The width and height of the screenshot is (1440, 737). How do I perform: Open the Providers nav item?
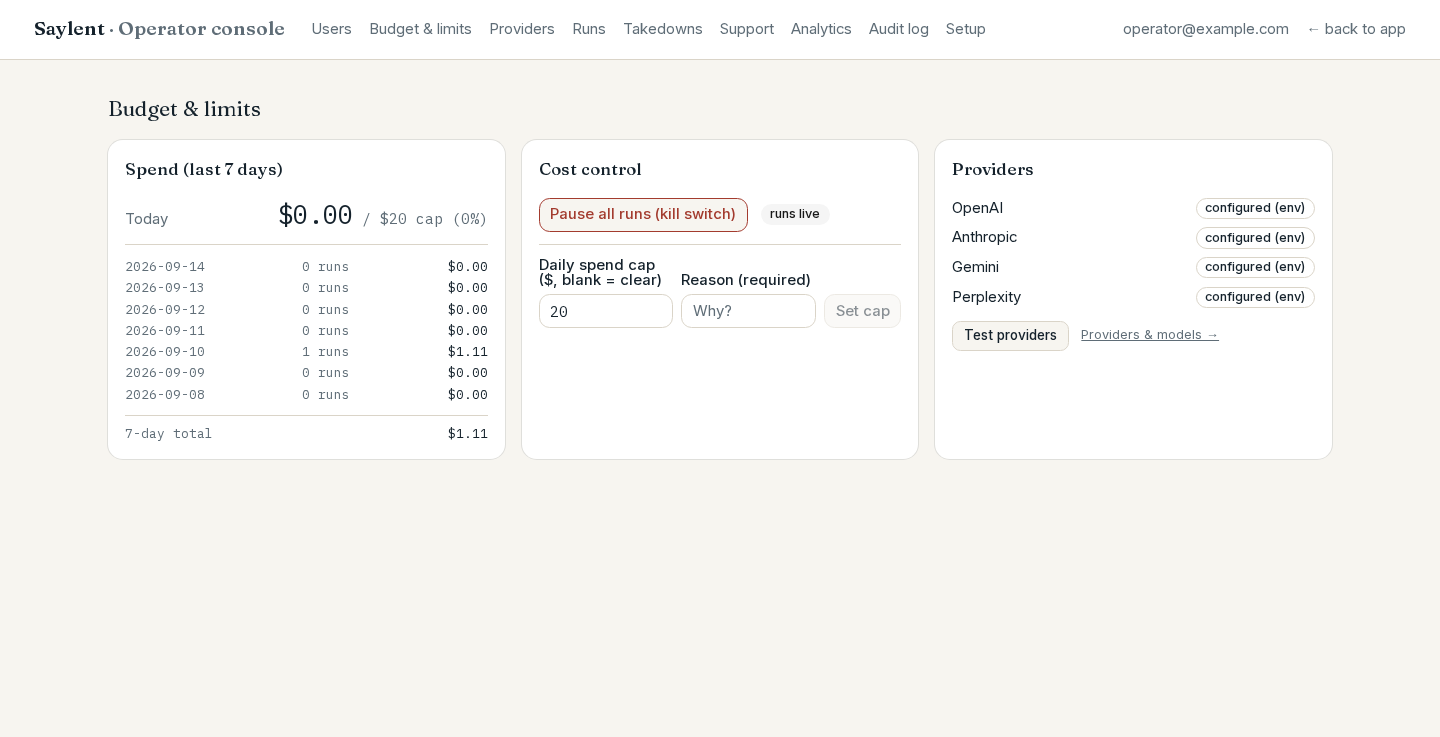[522, 29]
